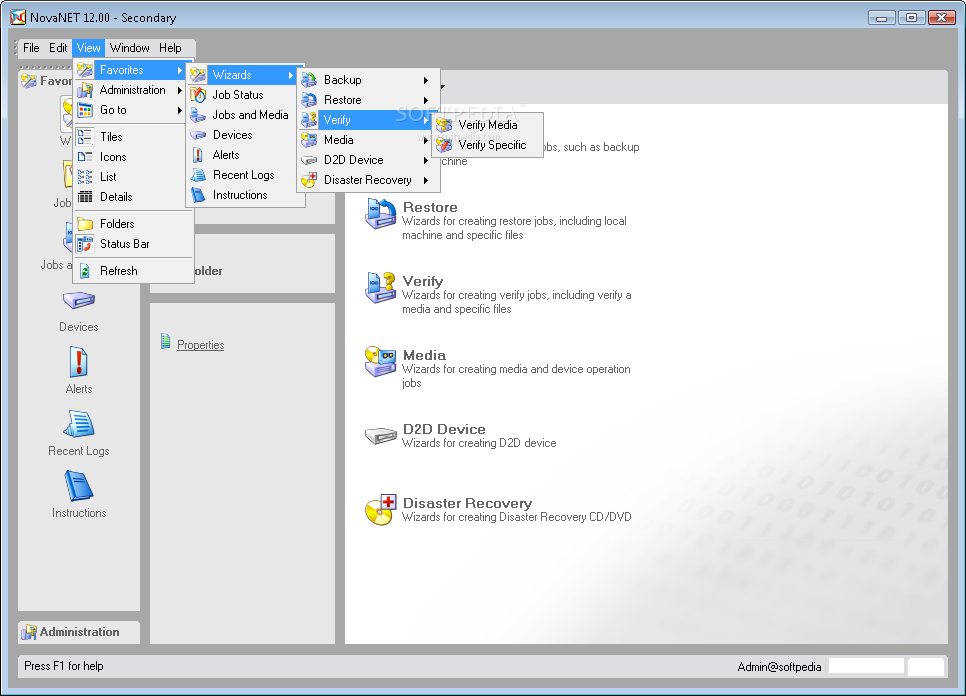Click the D2D Device drive icon in main pane
The width and height of the screenshot is (966, 696).
pyautogui.click(x=380, y=436)
